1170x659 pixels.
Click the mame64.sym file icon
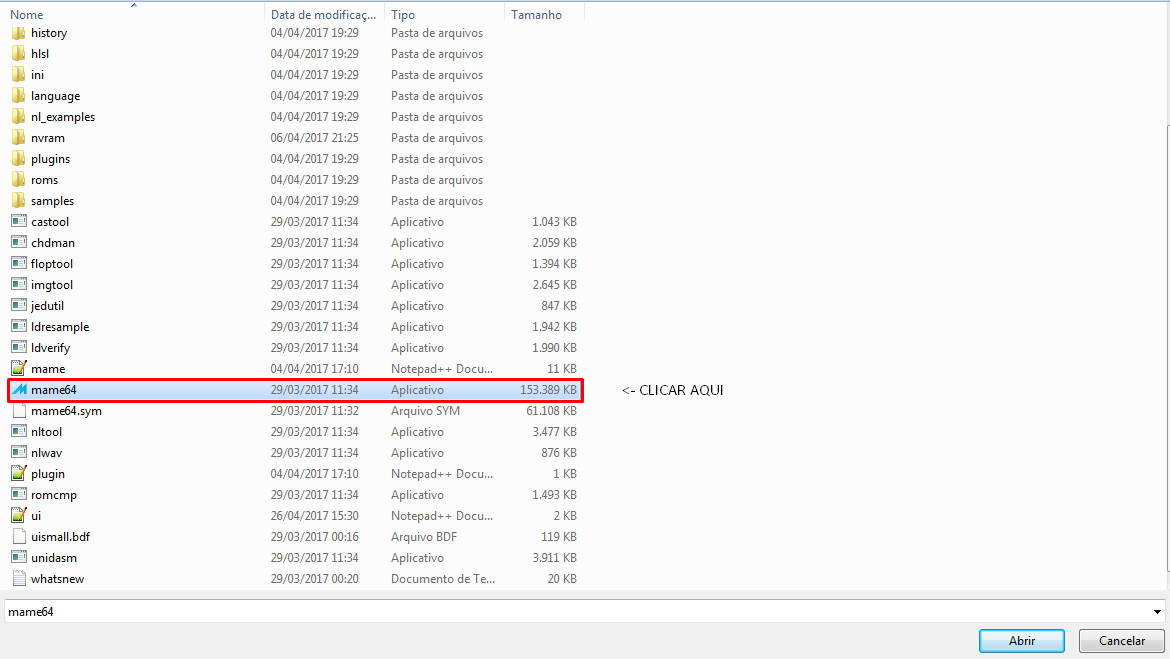point(19,410)
